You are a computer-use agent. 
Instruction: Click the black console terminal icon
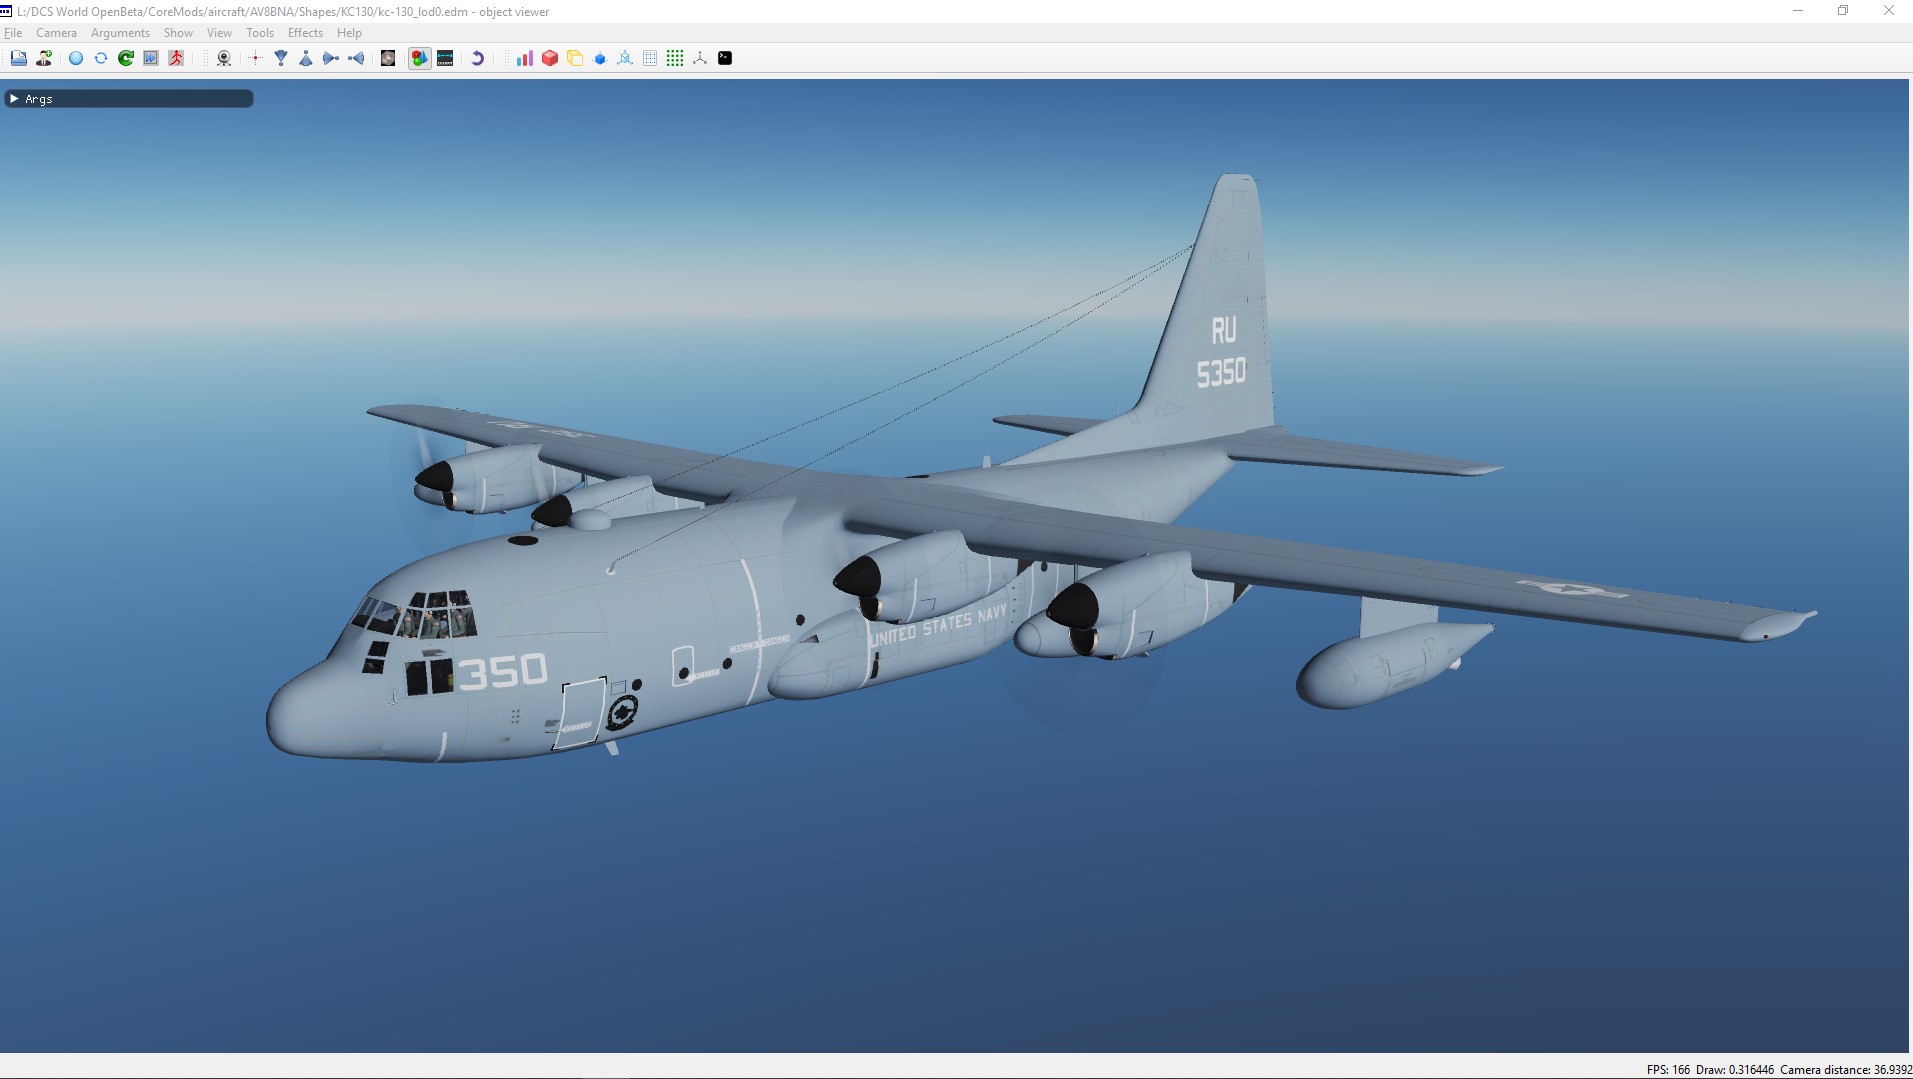[x=725, y=58]
